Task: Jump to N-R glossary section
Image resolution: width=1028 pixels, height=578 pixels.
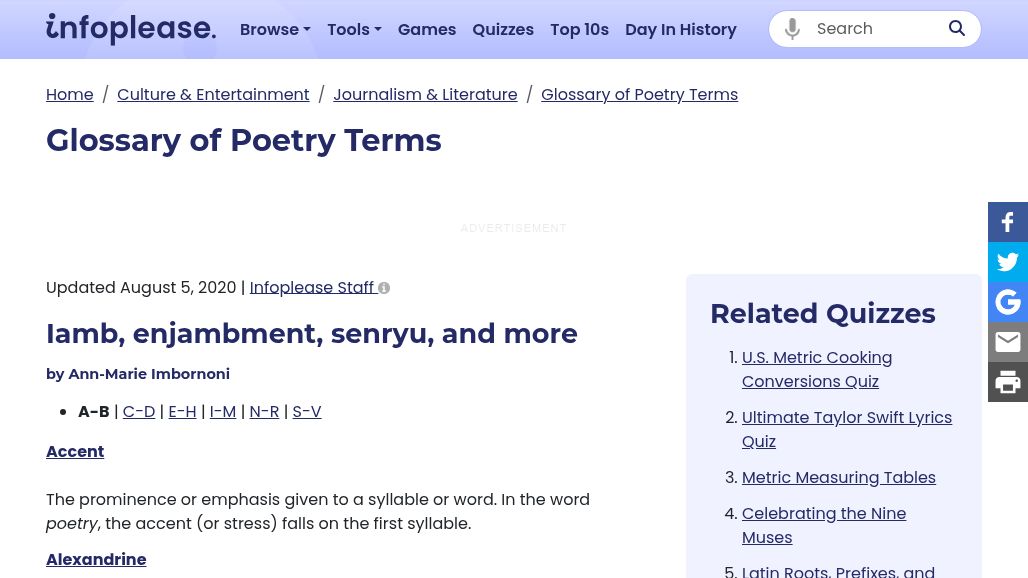Action: tap(264, 412)
